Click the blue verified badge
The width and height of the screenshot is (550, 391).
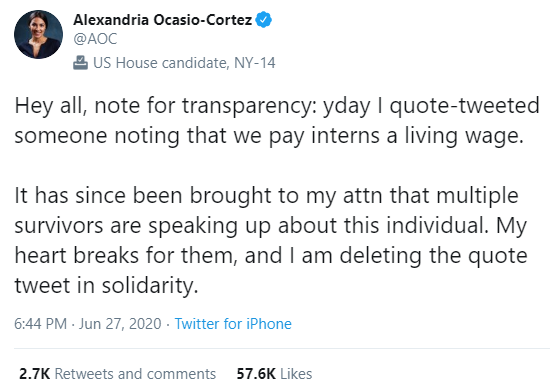pos(263,20)
